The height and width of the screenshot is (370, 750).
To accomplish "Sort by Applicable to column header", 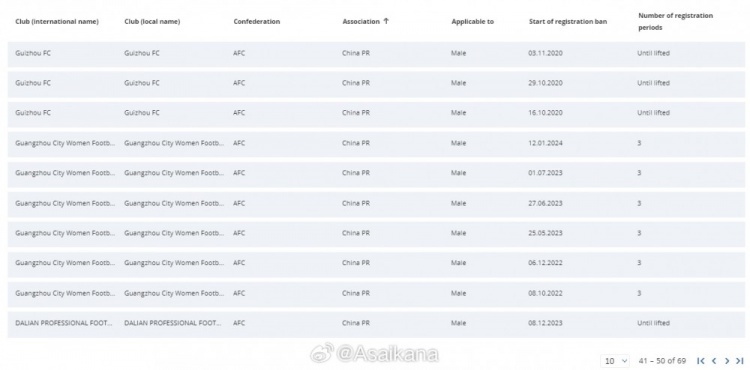I will tap(473, 22).
